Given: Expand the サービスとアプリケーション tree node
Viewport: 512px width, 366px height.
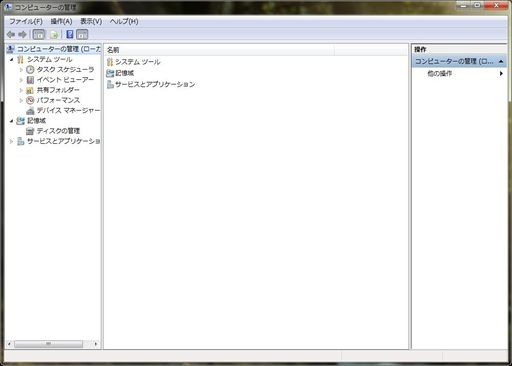Looking at the screenshot, I should (x=12, y=141).
